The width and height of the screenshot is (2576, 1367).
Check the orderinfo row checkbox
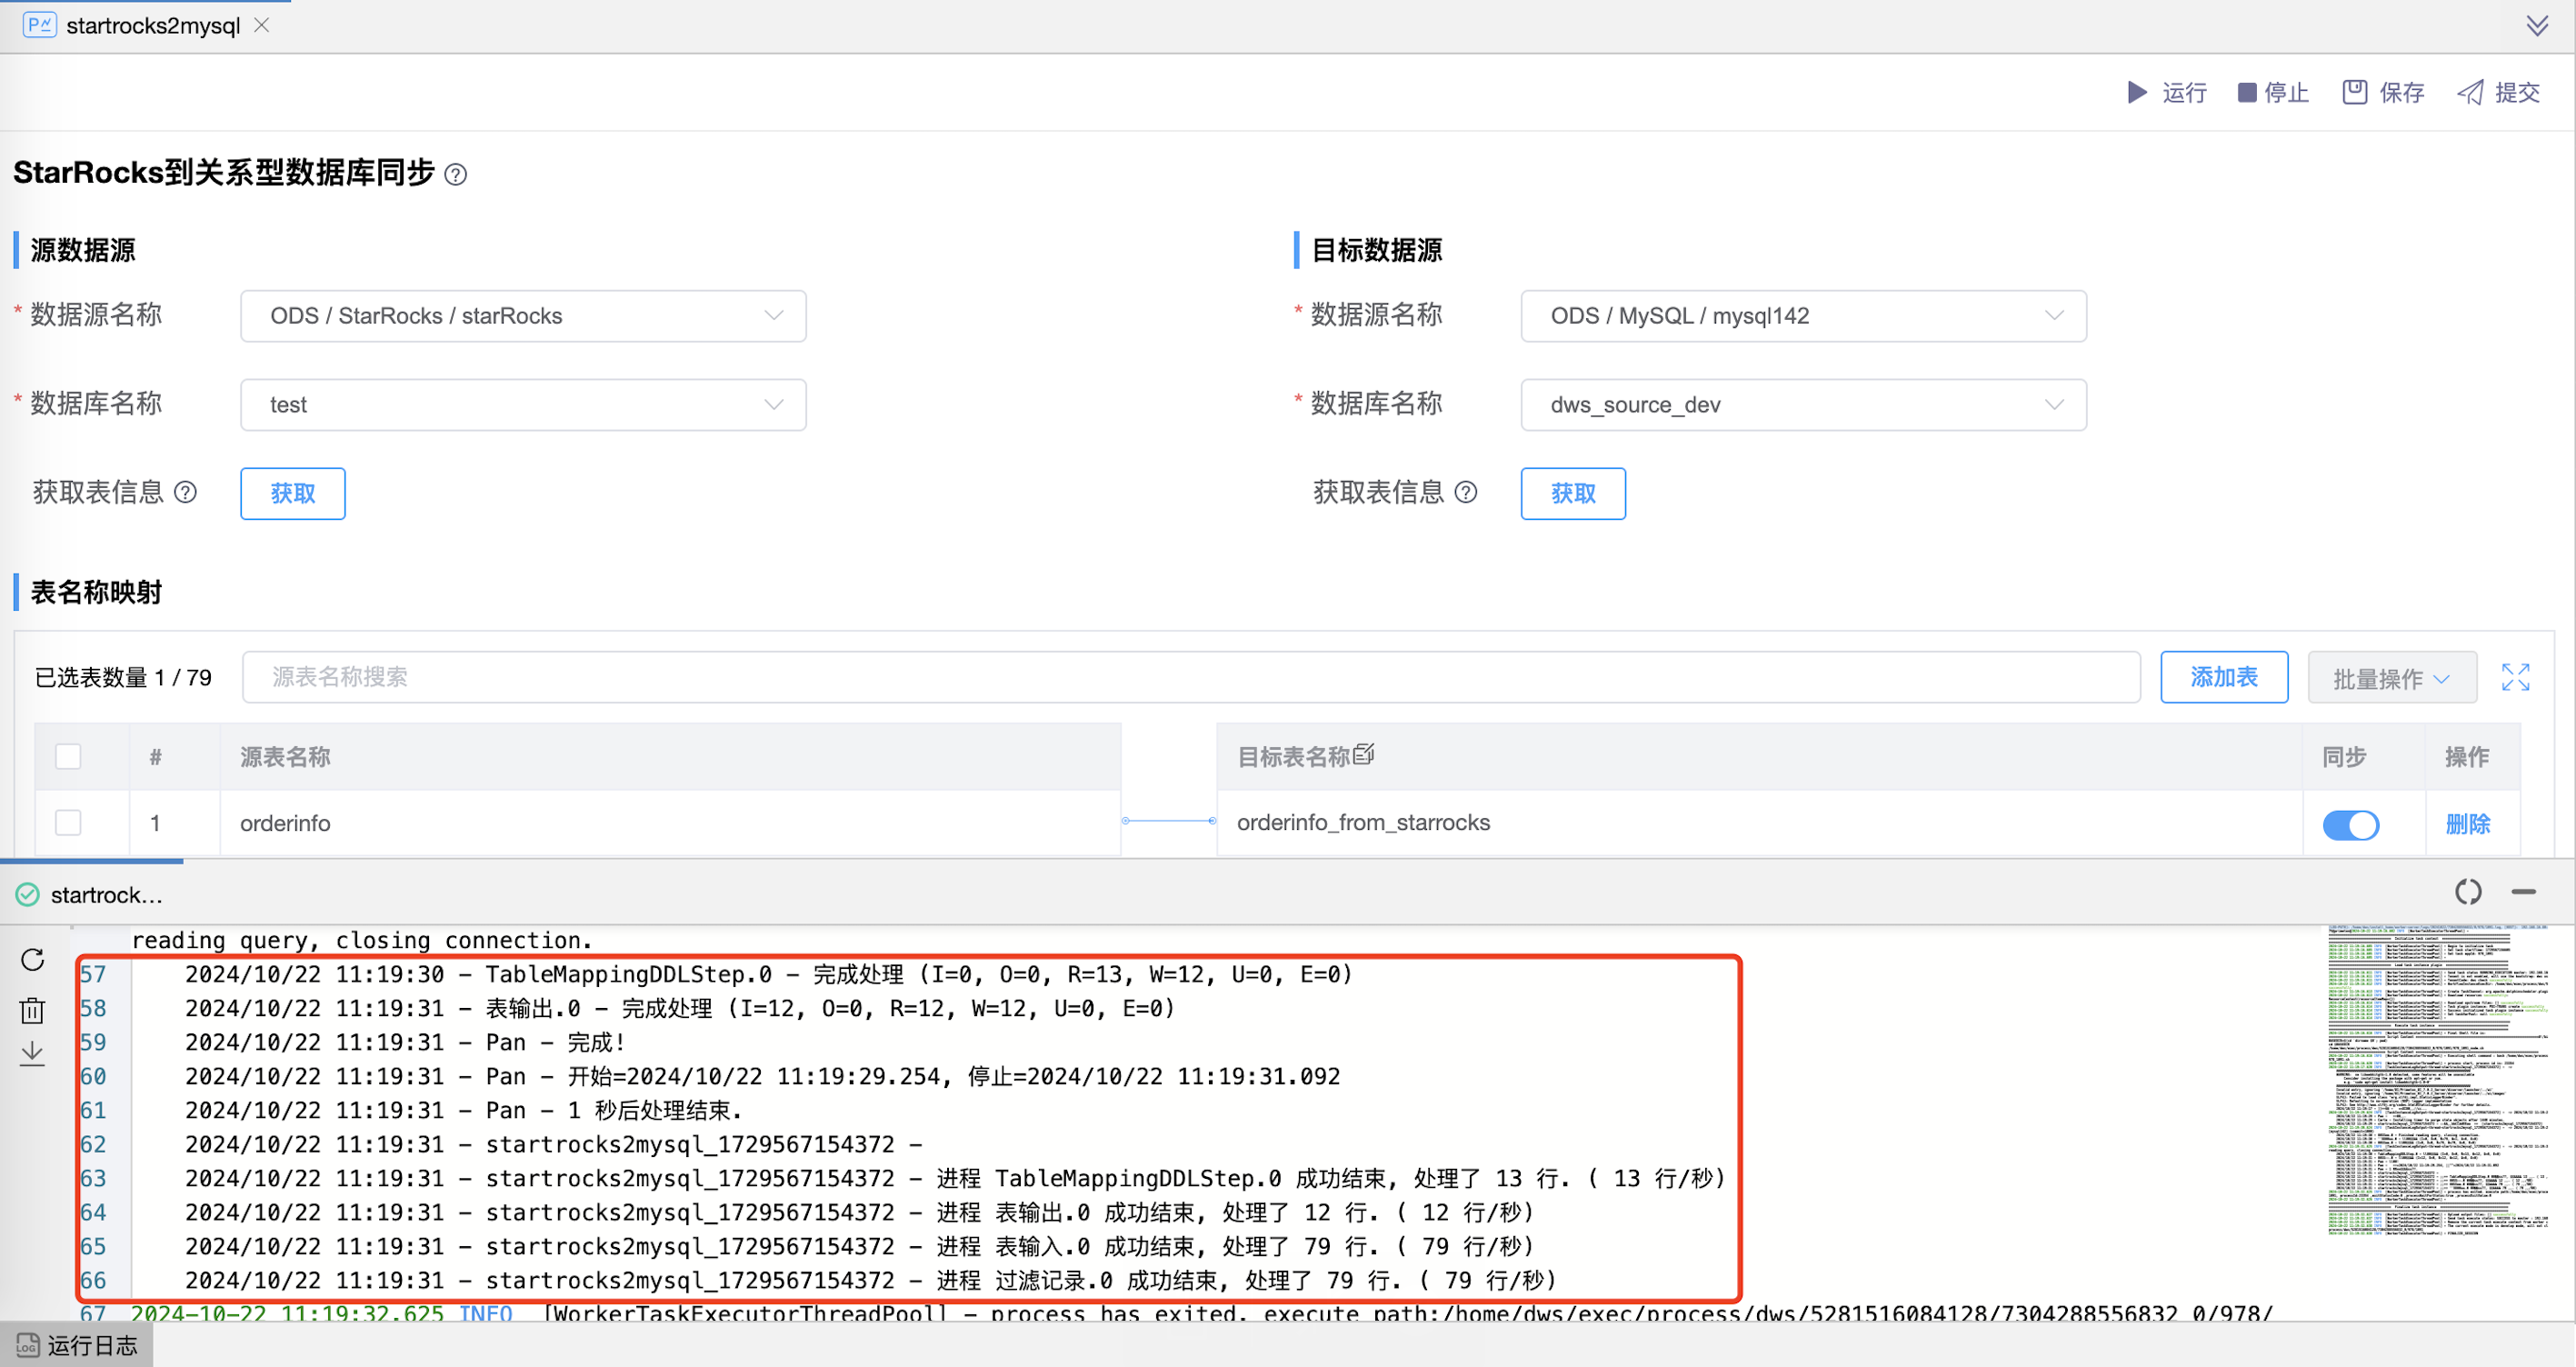pyautogui.click(x=68, y=823)
